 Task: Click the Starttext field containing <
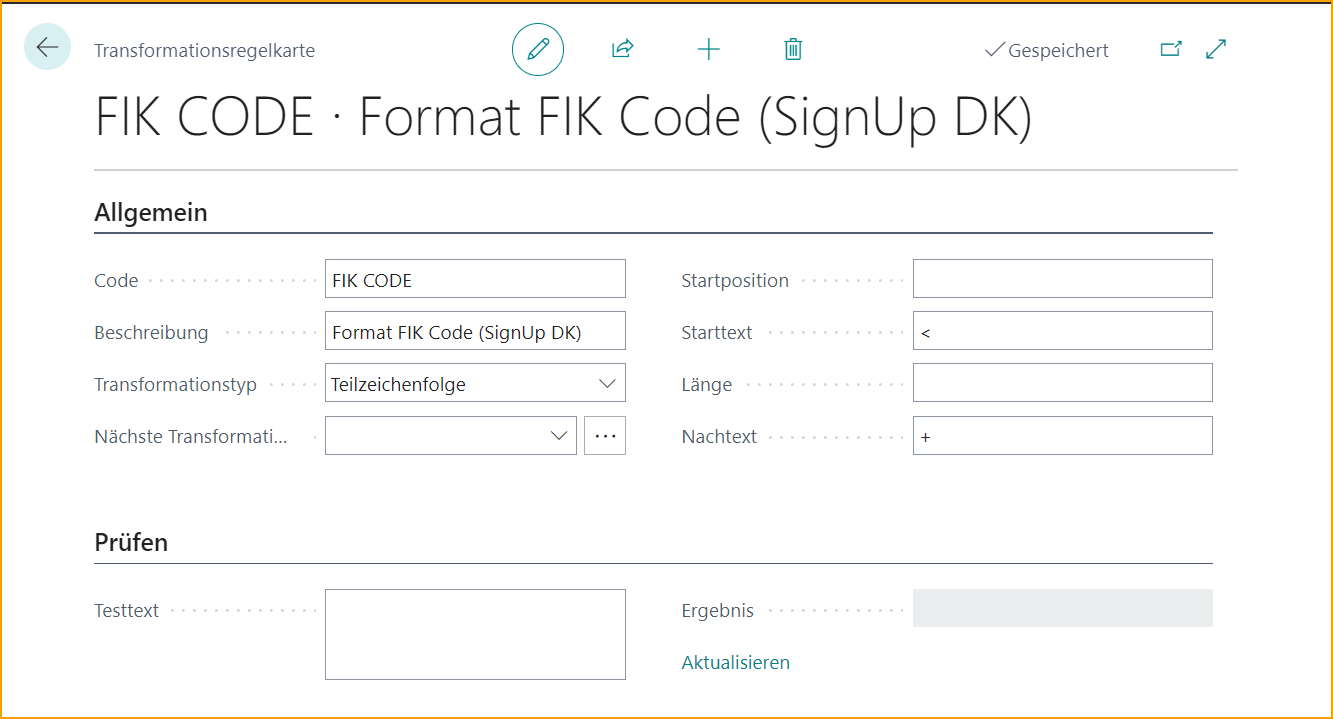pos(1062,332)
